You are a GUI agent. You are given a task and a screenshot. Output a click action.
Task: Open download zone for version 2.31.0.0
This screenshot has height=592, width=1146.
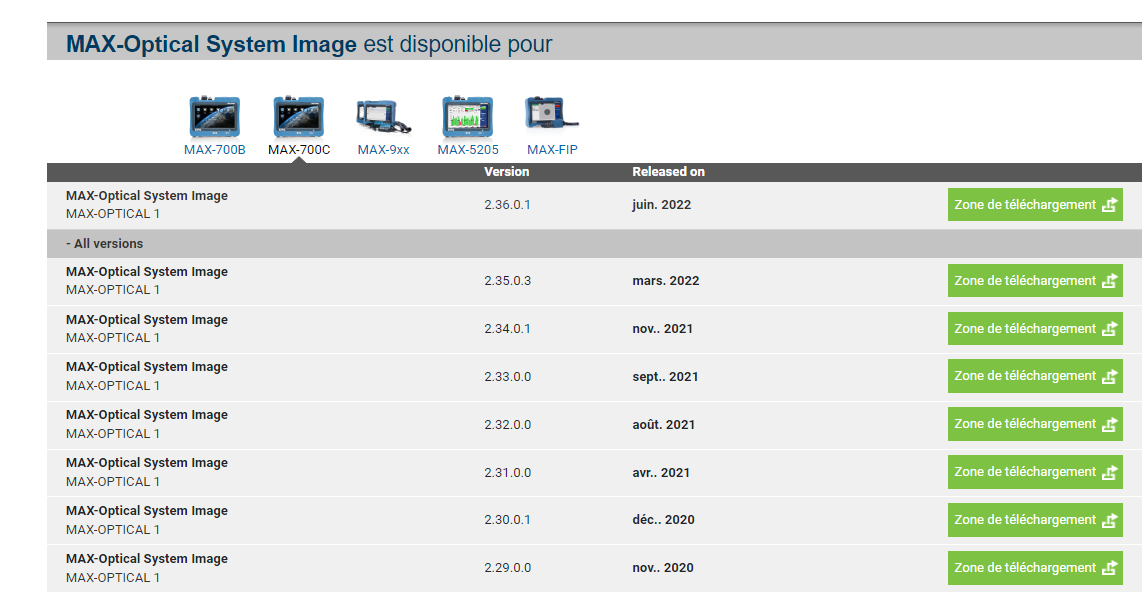[1035, 472]
